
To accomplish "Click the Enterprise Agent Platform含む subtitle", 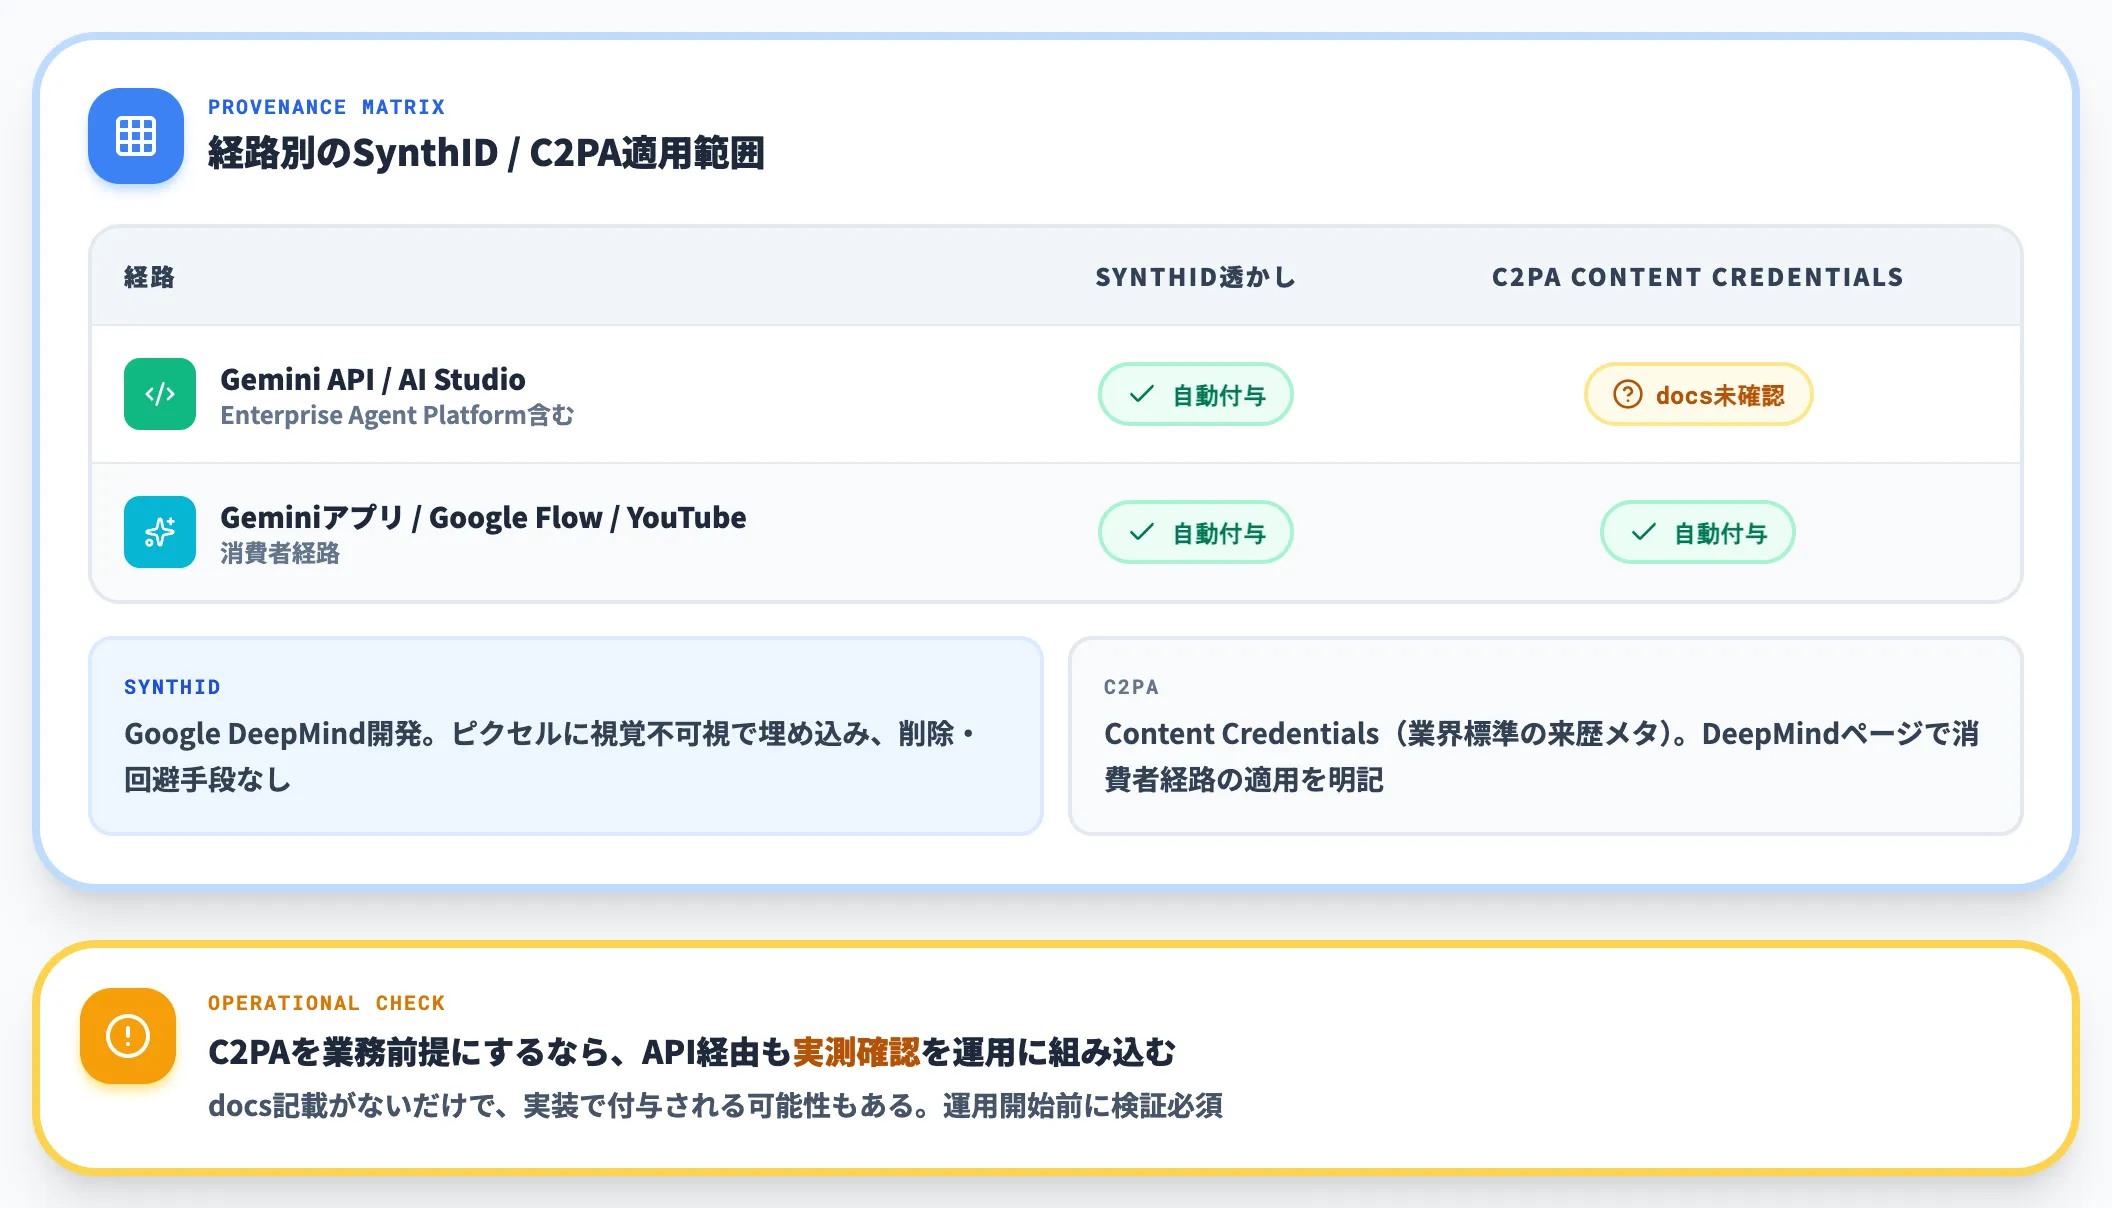I will [x=397, y=415].
